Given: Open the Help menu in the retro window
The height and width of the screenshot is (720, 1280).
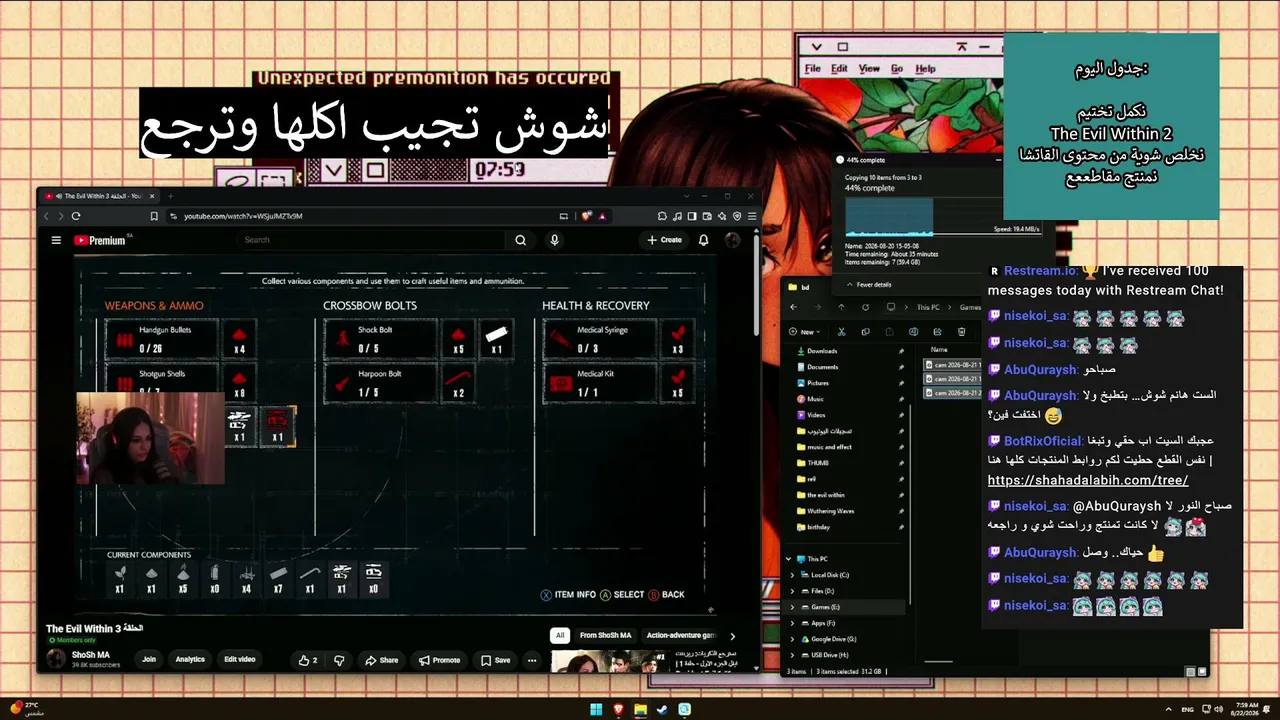Looking at the screenshot, I should [926, 69].
